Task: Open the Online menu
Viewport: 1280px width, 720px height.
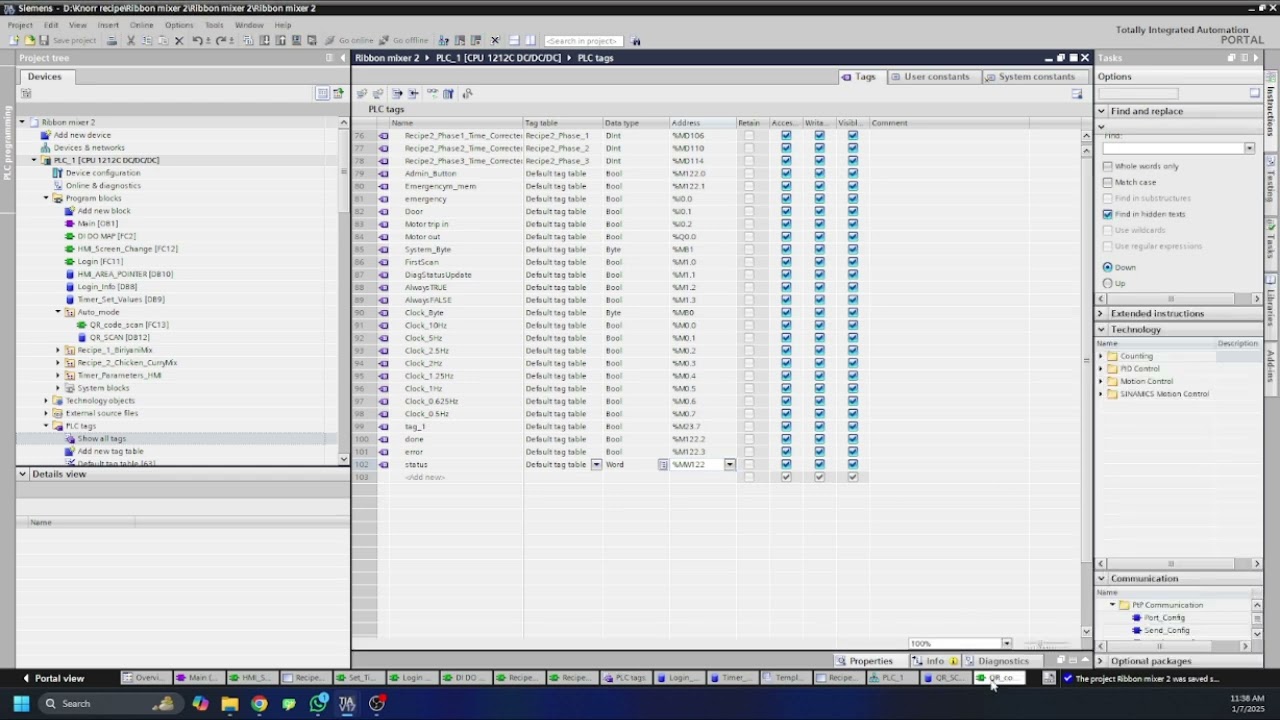Action: pos(141,25)
